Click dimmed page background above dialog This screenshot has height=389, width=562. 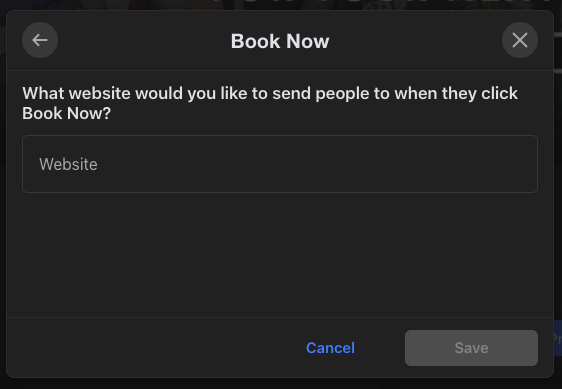[x=281, y=4]
